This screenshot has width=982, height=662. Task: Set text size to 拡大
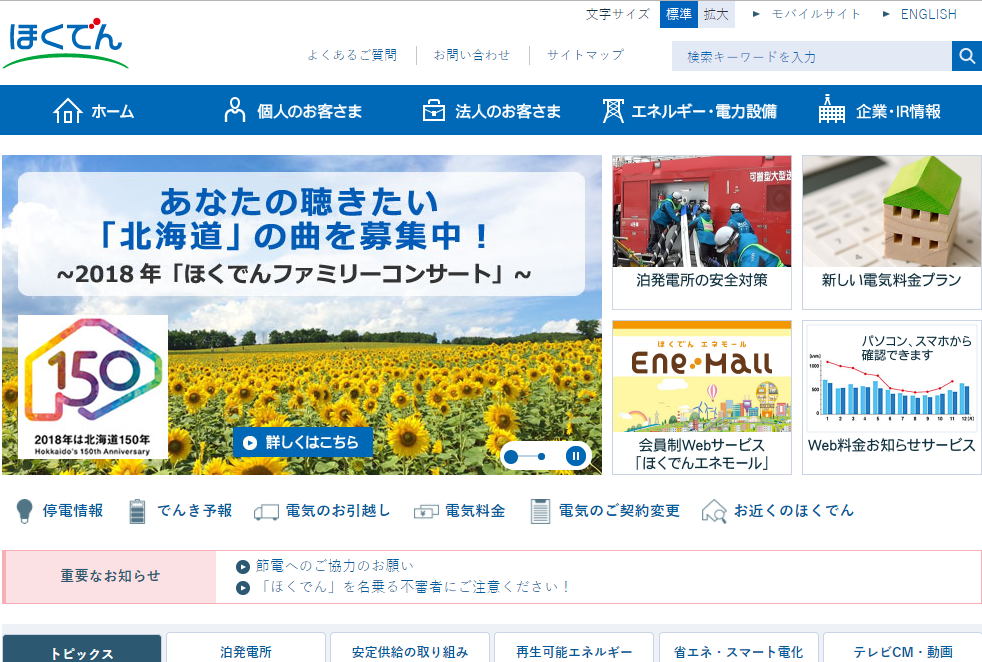click(x=716, y=14)
